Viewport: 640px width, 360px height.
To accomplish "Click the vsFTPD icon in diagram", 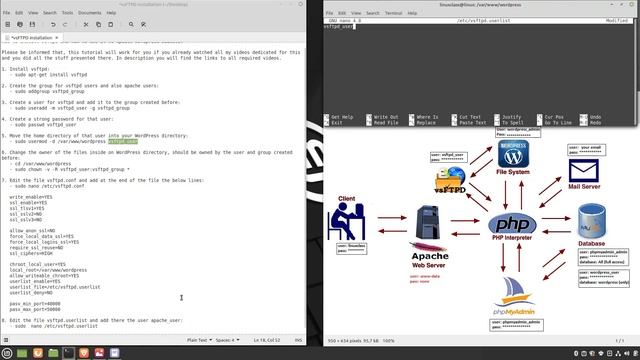I will pos(450,180).
